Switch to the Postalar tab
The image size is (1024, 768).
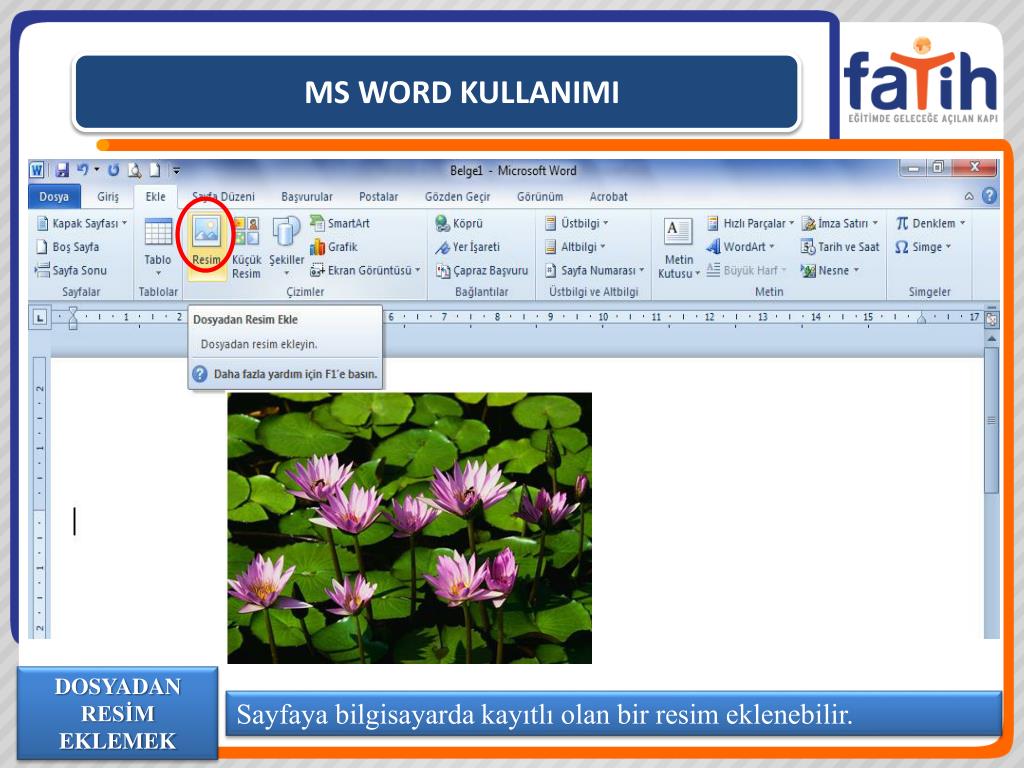tap(379, 197)
